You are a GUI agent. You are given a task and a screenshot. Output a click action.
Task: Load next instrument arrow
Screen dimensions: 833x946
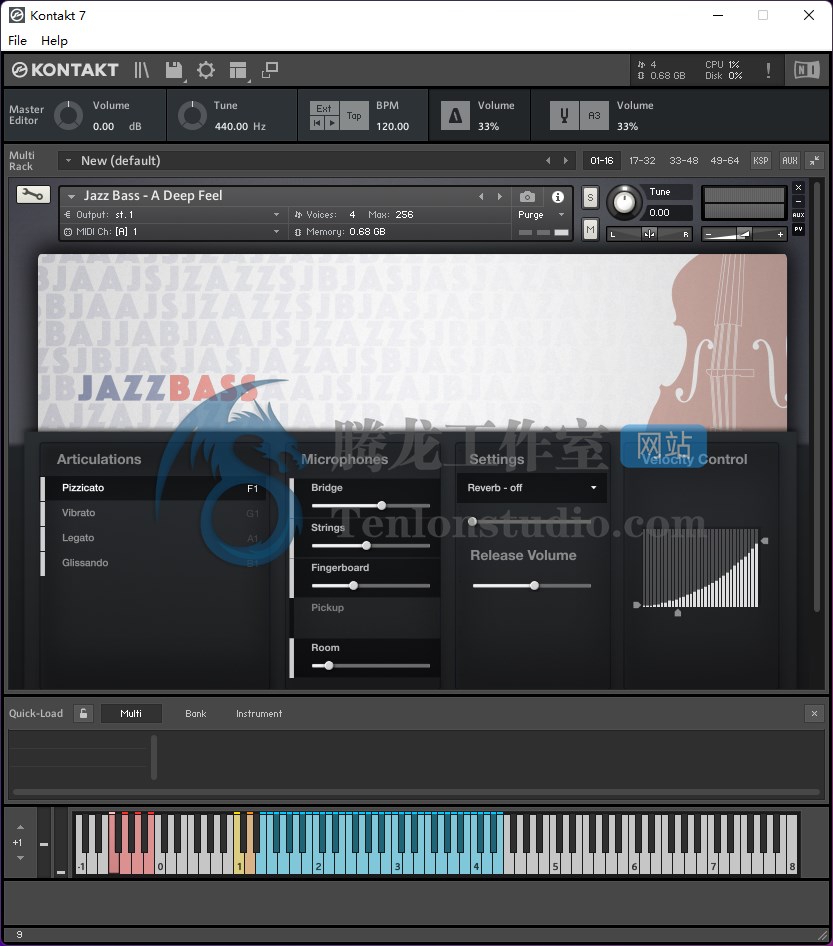[499, 197]
